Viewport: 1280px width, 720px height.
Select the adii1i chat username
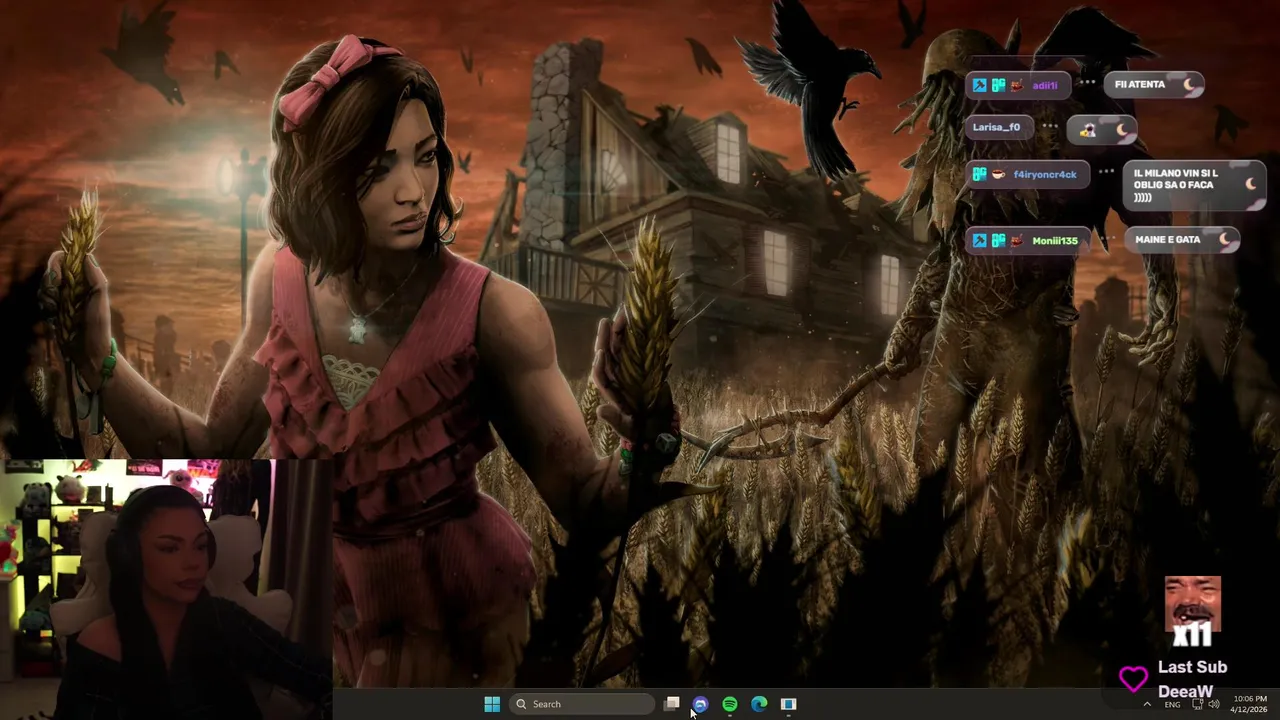1045,85
